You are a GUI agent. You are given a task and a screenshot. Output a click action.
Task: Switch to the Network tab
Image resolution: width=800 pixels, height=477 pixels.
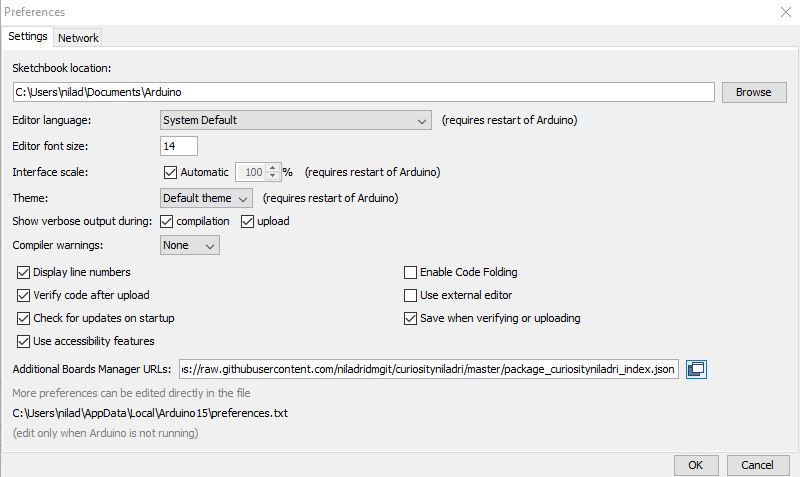[x=78, y=38]
